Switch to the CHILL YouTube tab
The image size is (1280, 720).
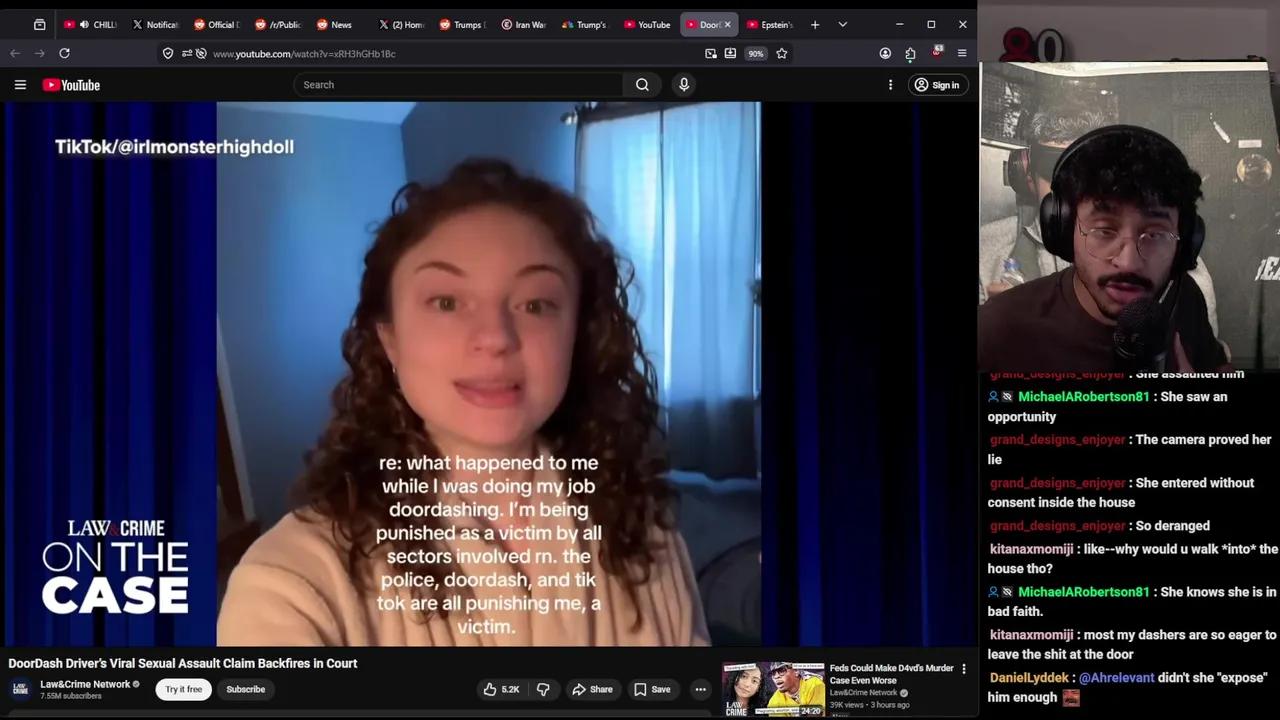(91, 24)
